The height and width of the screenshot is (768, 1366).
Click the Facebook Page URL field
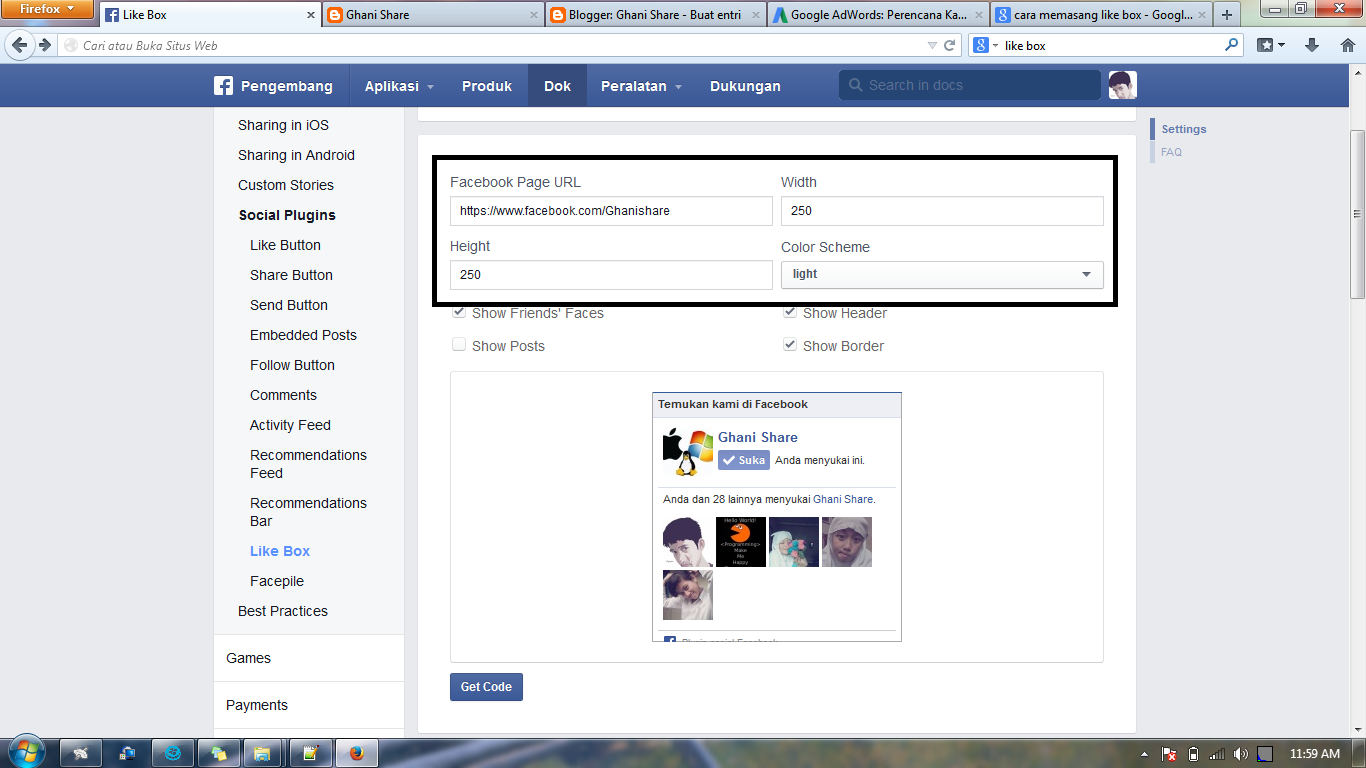tap(611, 211)
